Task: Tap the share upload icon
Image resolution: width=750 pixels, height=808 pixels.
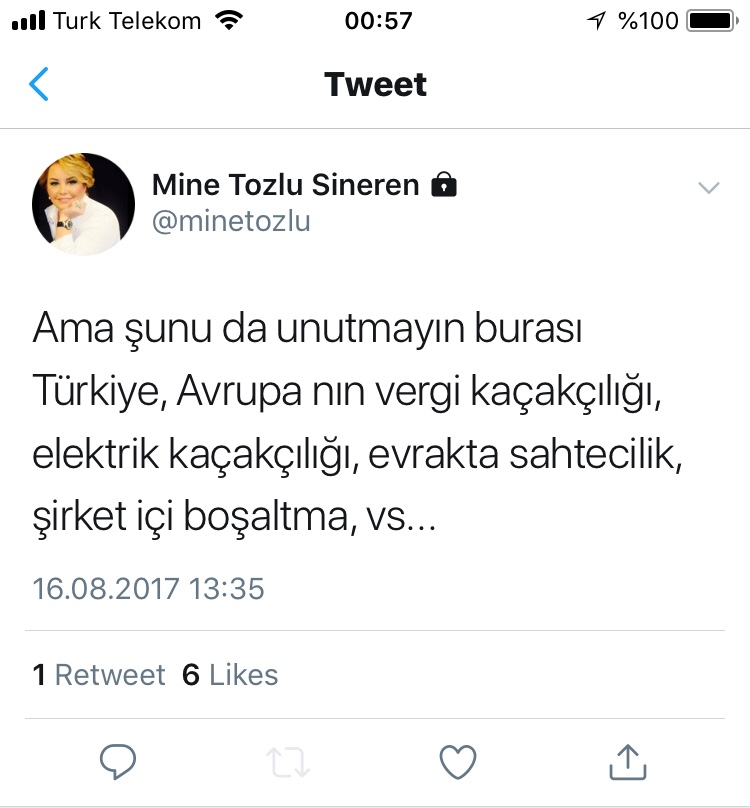Action: (x=628, y=761)
